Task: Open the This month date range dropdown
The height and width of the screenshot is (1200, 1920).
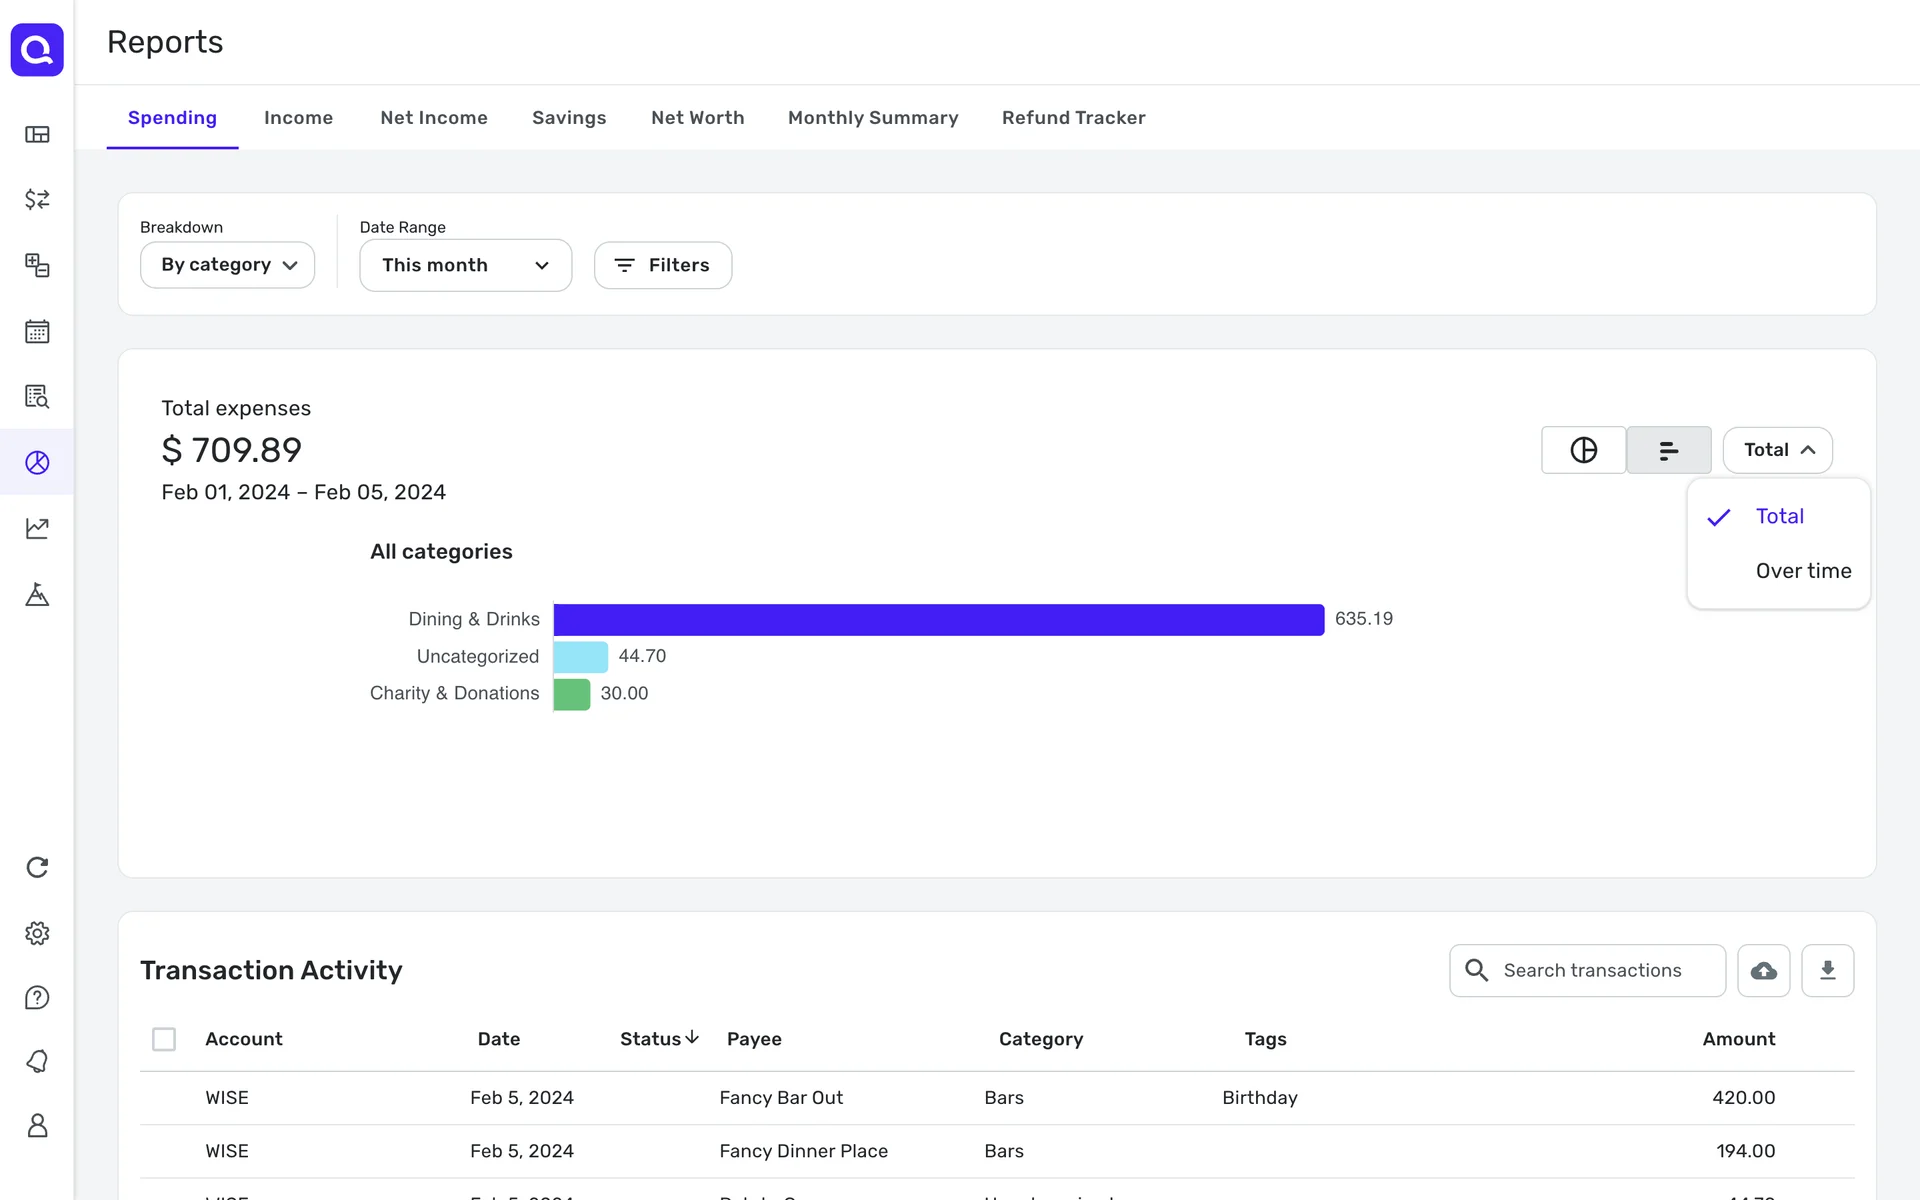Action: pyautogui.click(x=465, y=265)
